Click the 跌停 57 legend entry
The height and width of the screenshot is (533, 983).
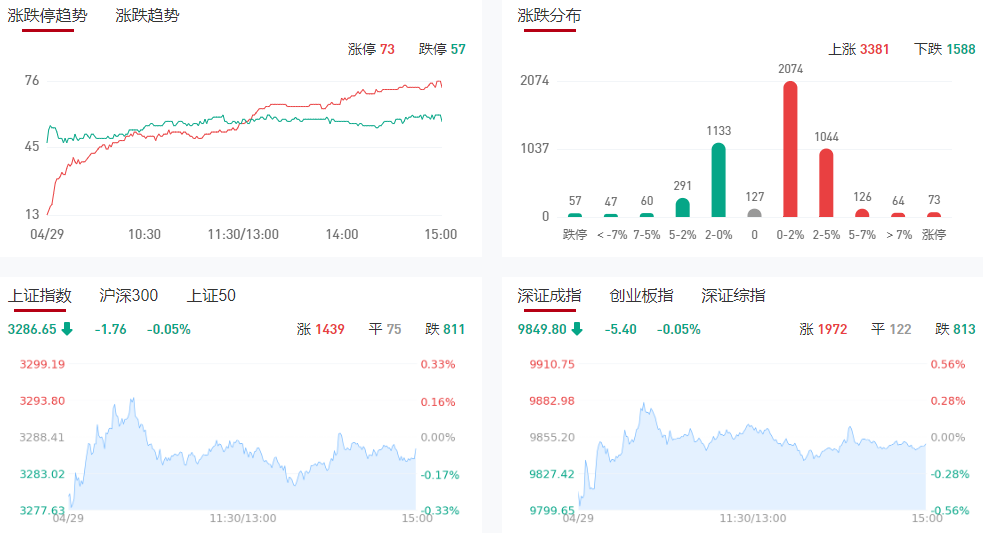pyautogui.click(x=442, y=49)
